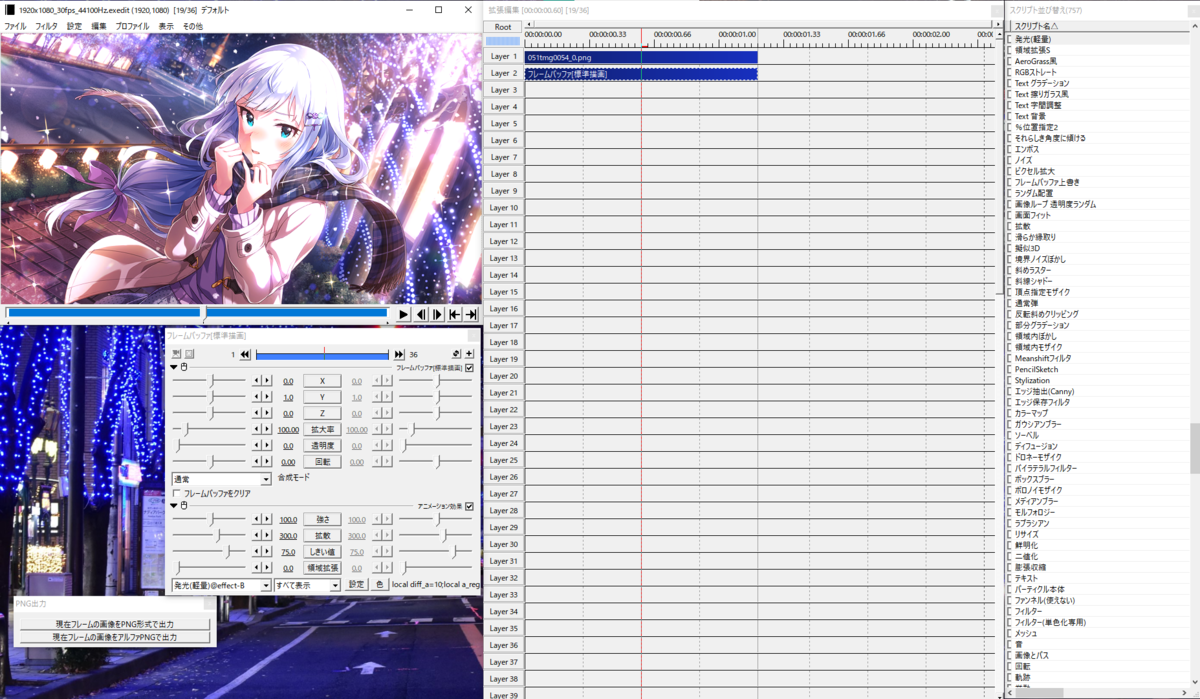Click the 回転 parameter button
Image resolution: width=1200 pixels, height=699 pixels.
point(322,462)
